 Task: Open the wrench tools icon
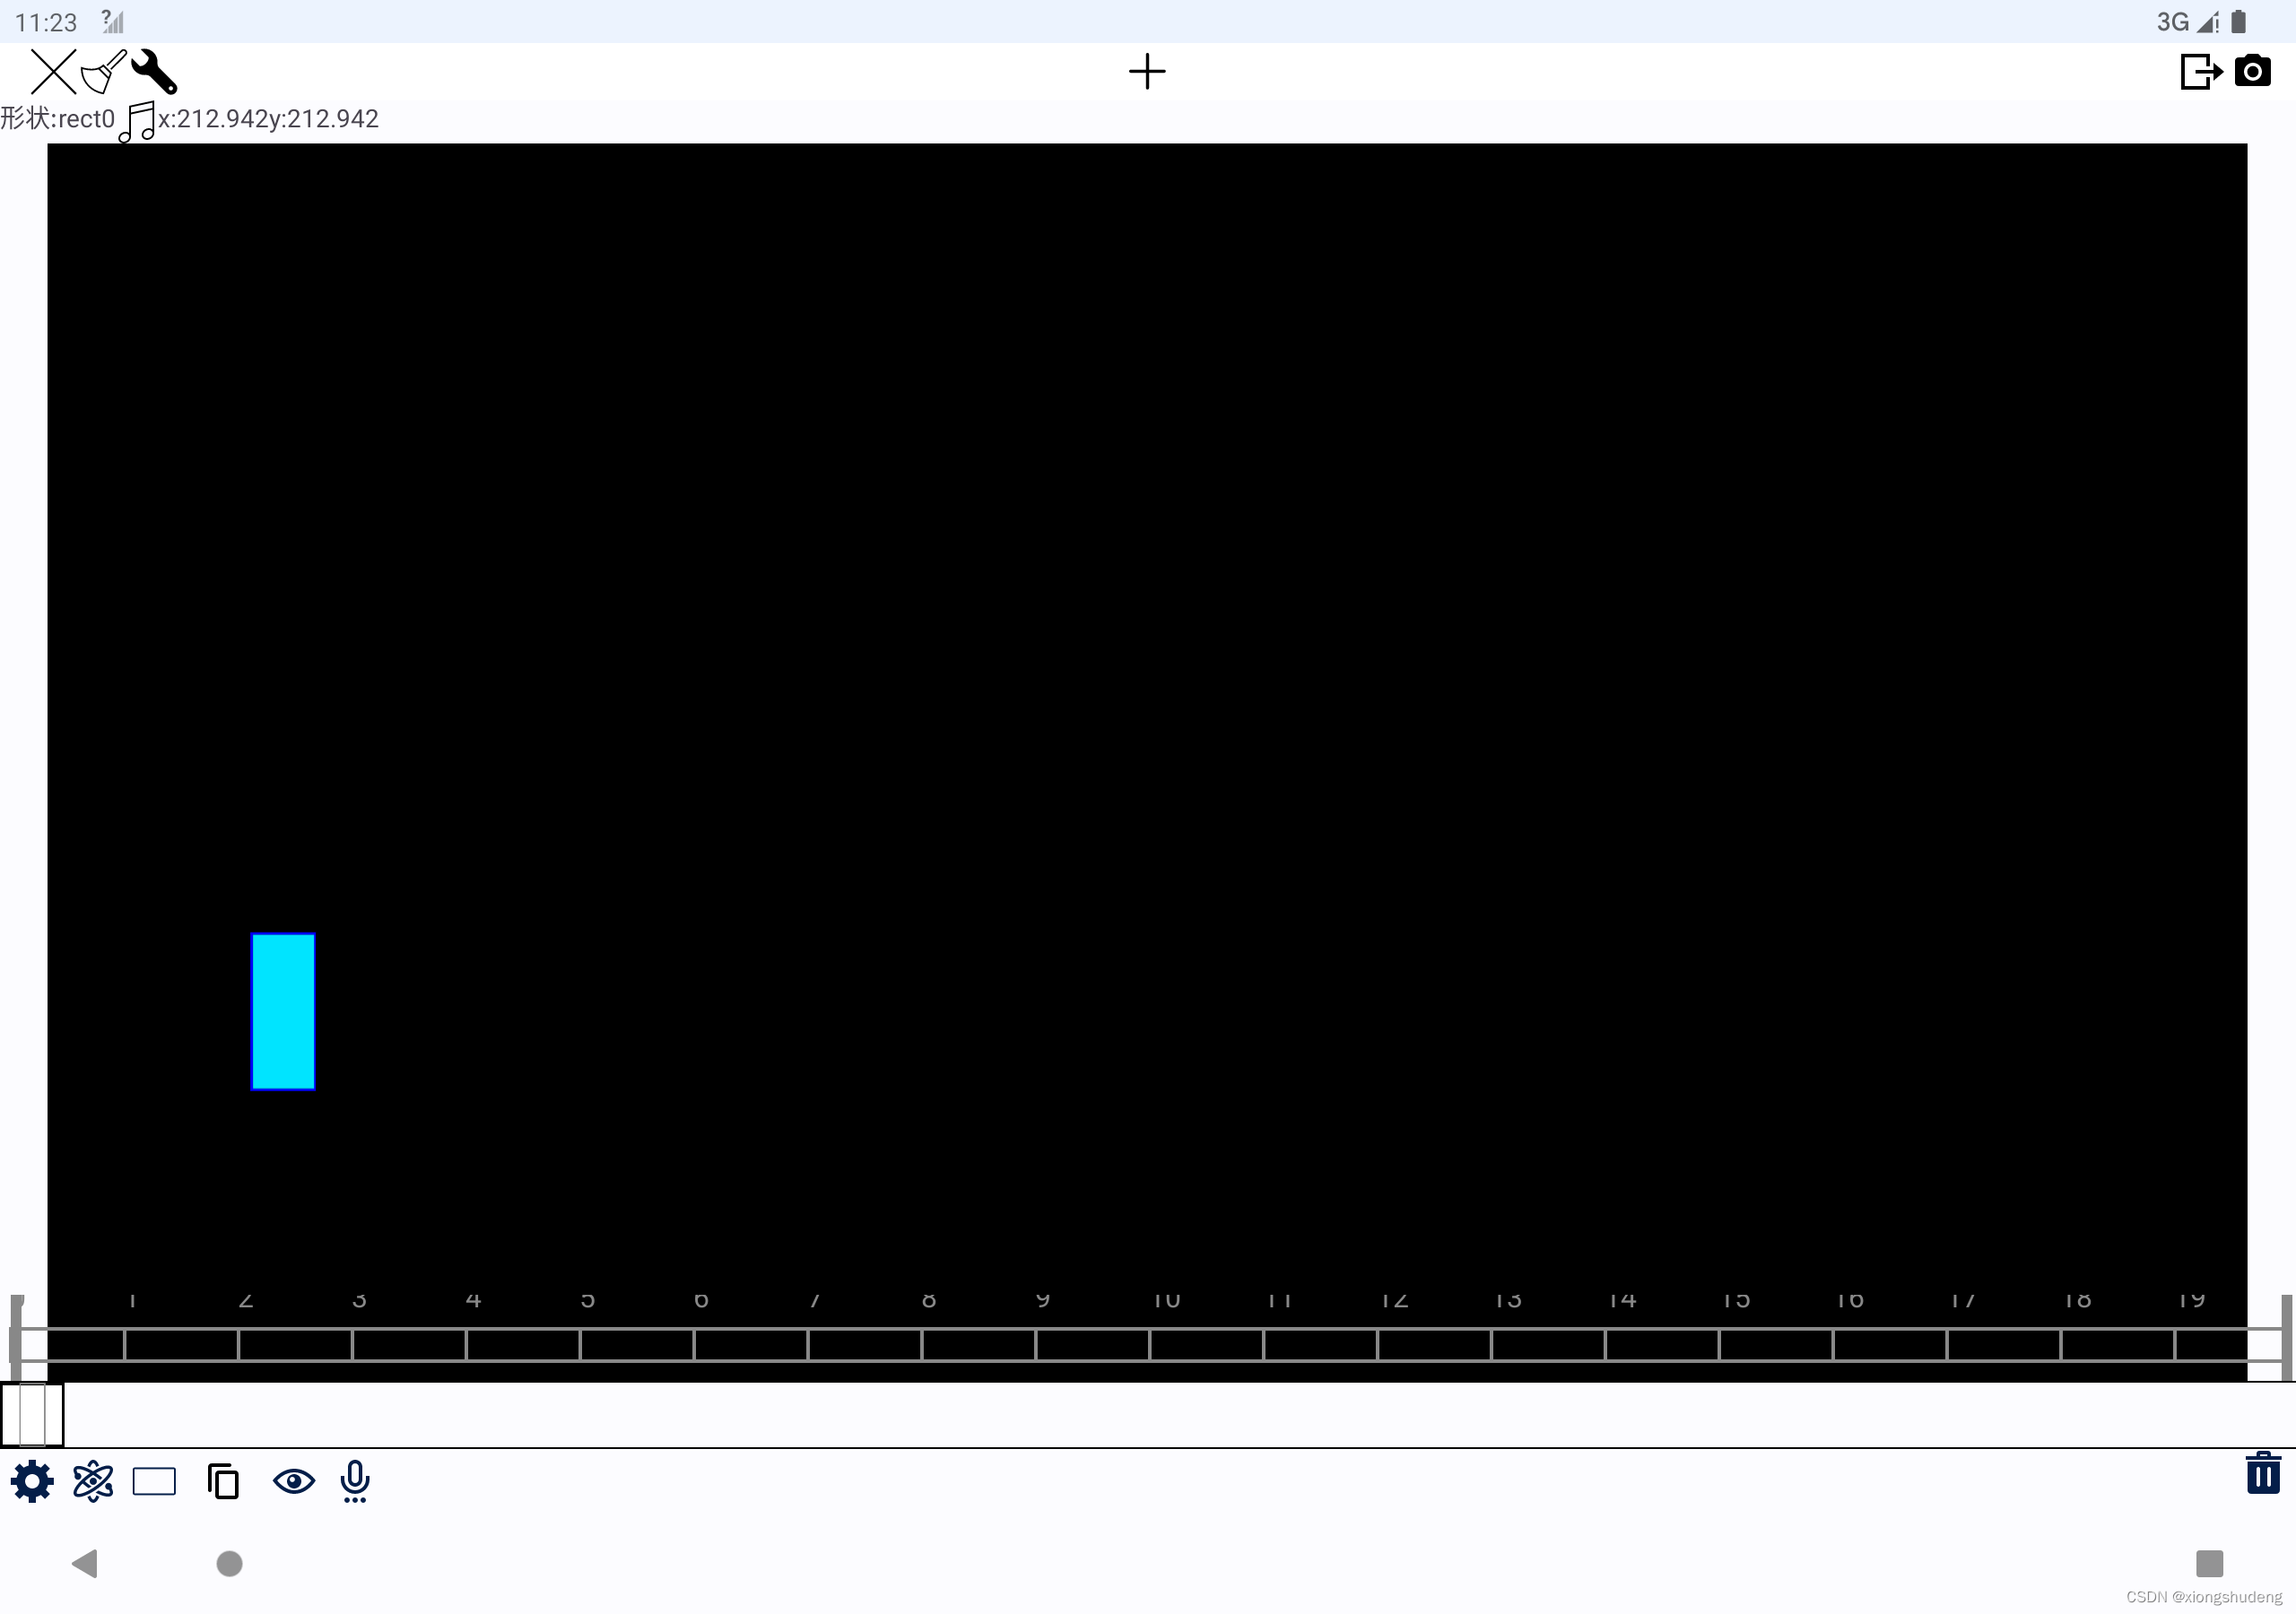(x=154, y=72)
